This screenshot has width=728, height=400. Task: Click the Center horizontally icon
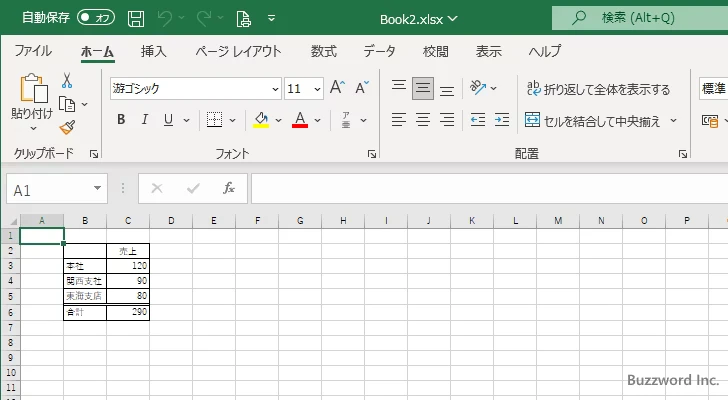click(423, 120)
